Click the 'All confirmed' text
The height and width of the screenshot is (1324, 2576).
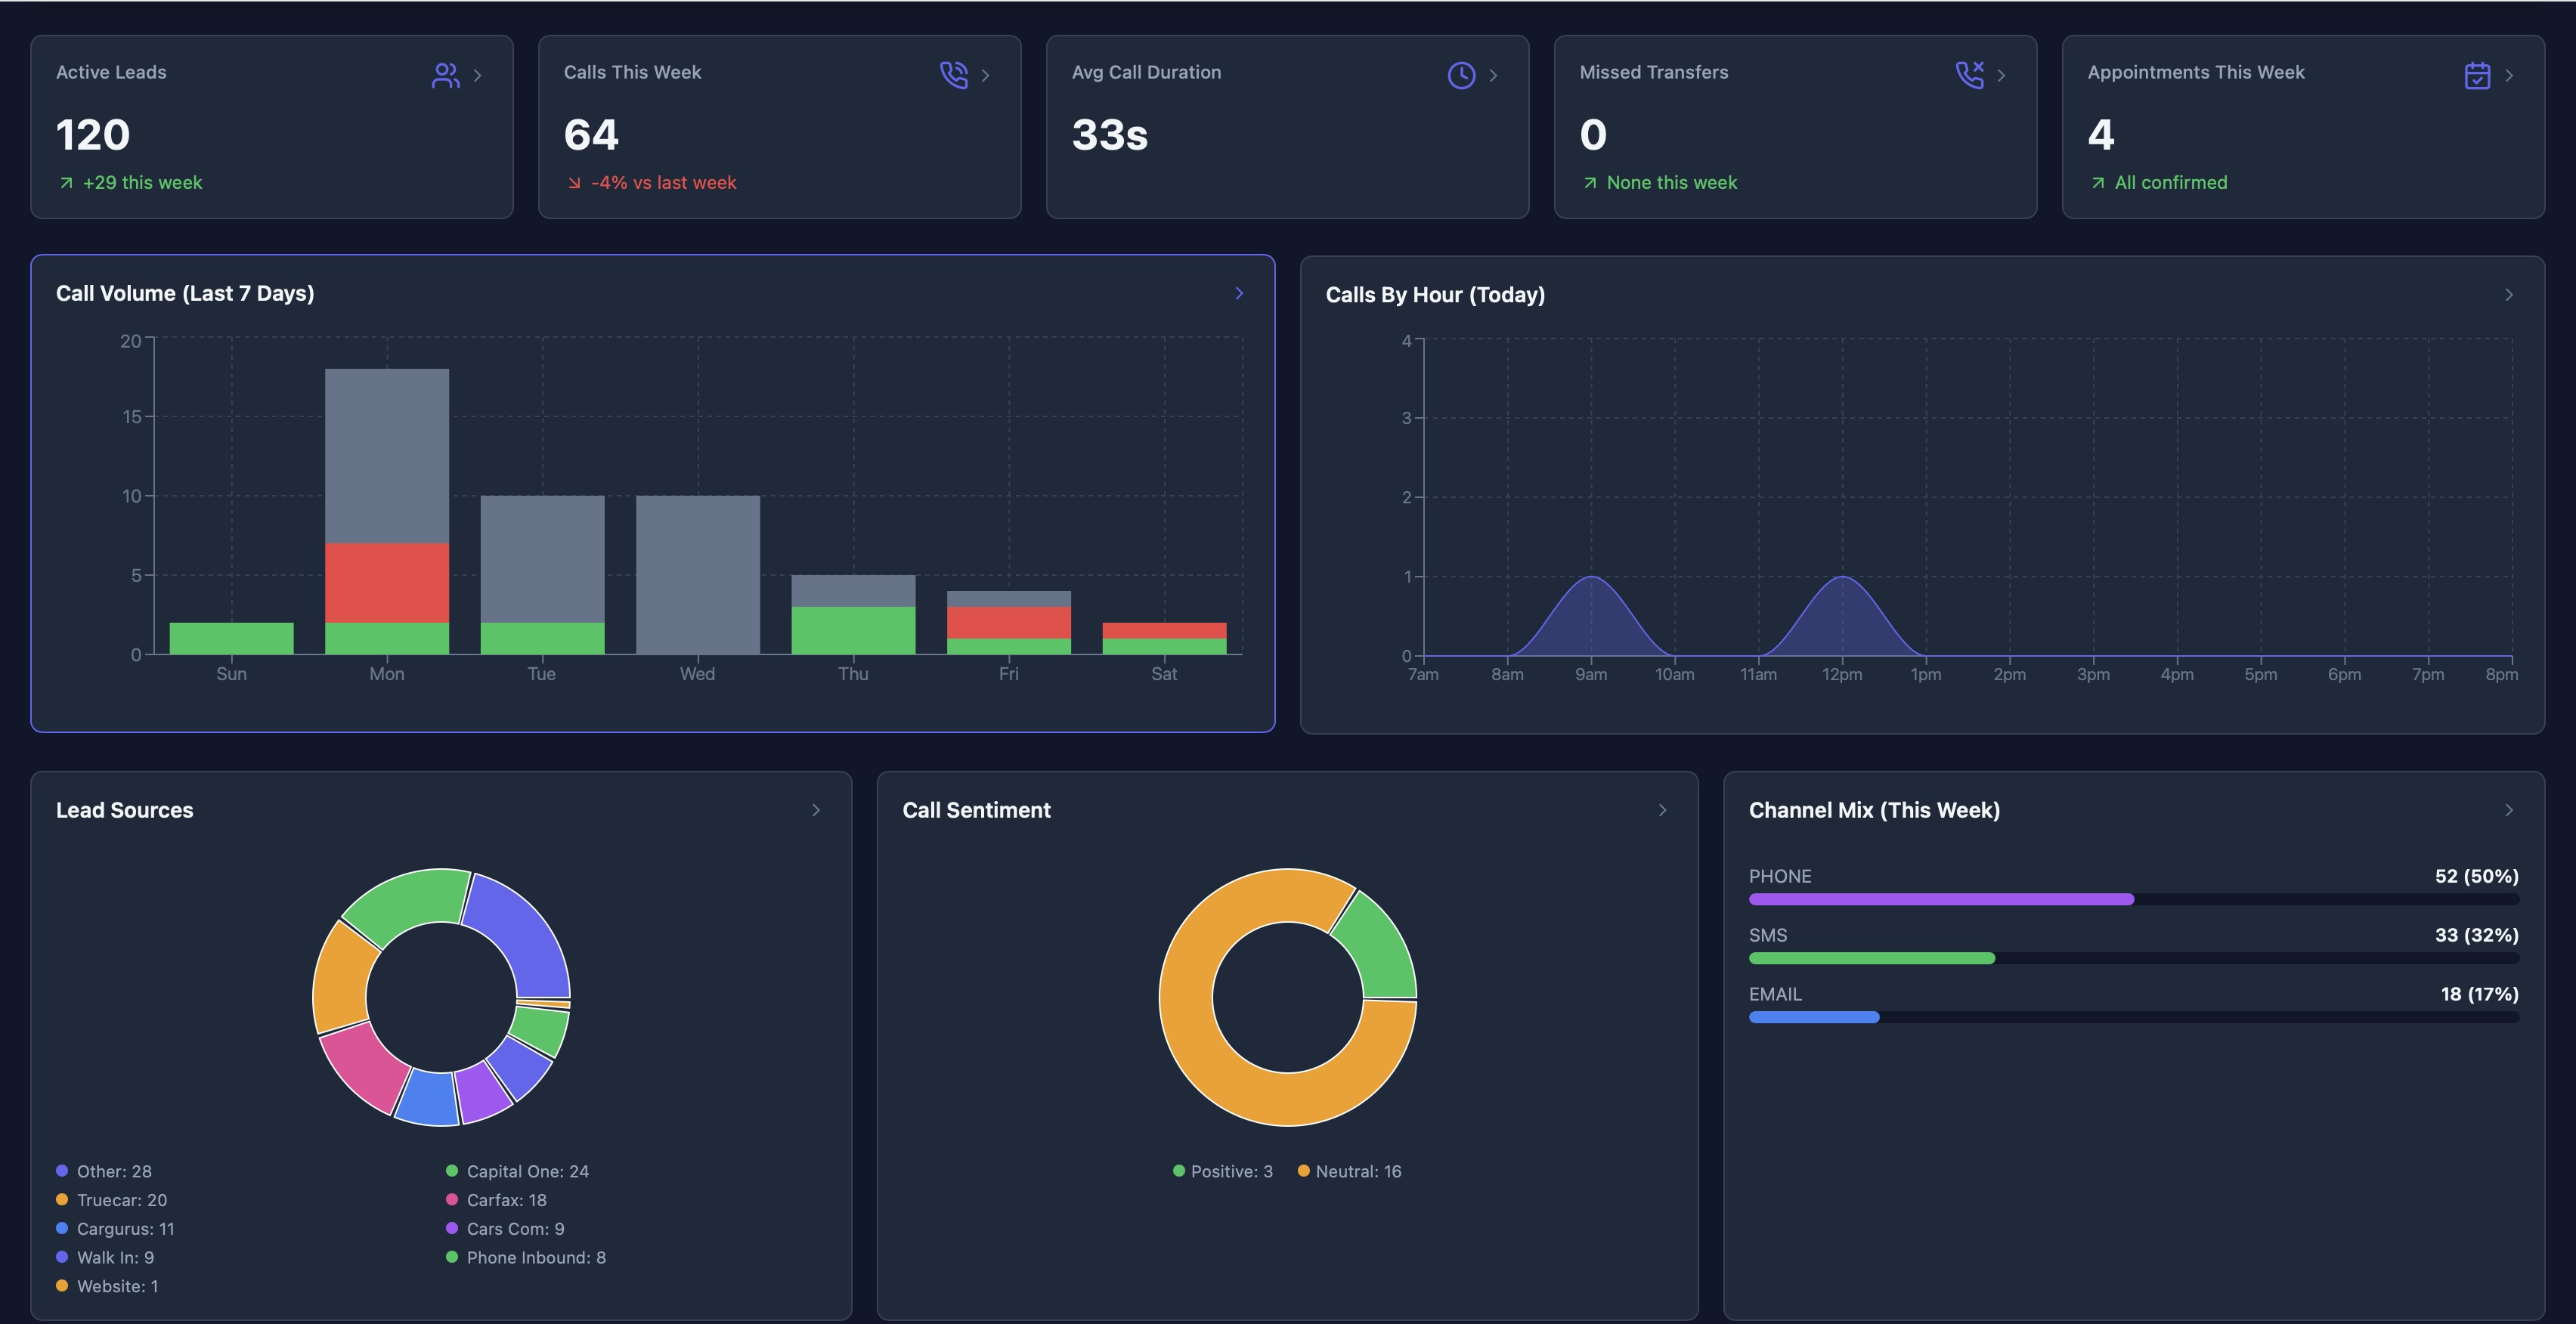tap(2171, 183)
